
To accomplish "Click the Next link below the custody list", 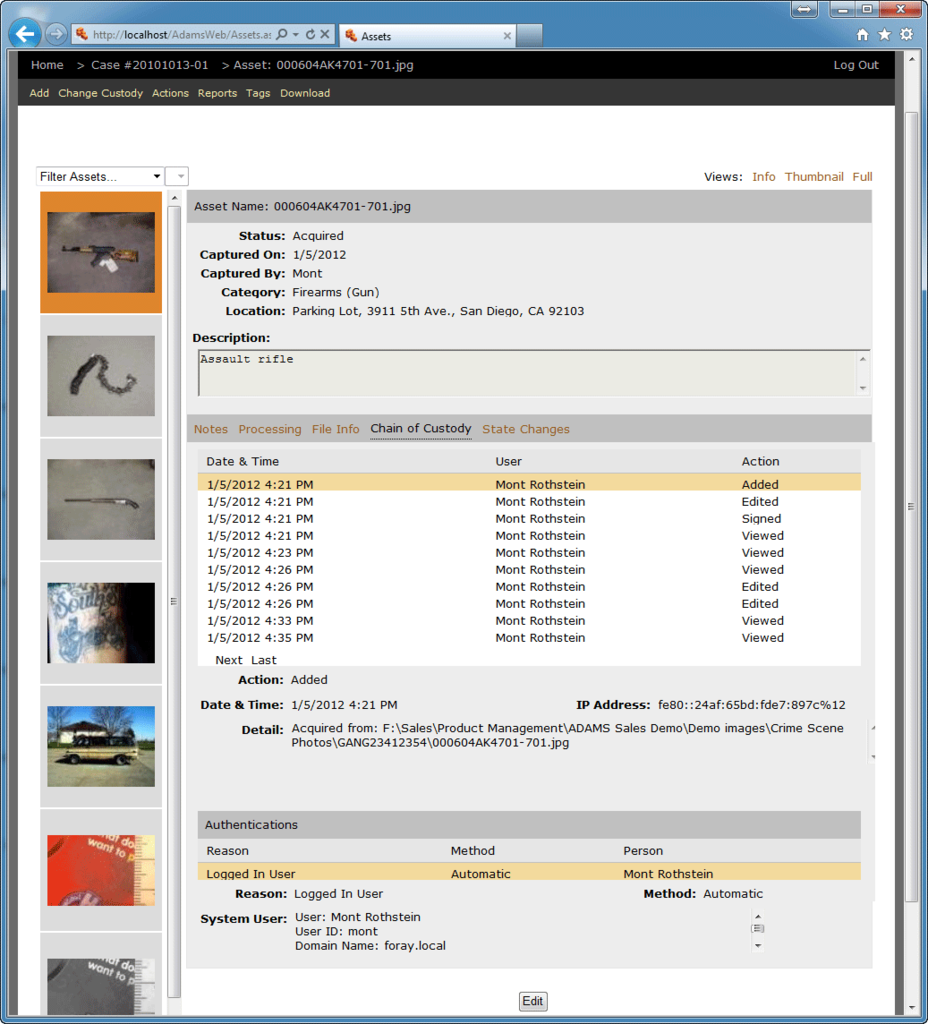I will click(229, 660).
